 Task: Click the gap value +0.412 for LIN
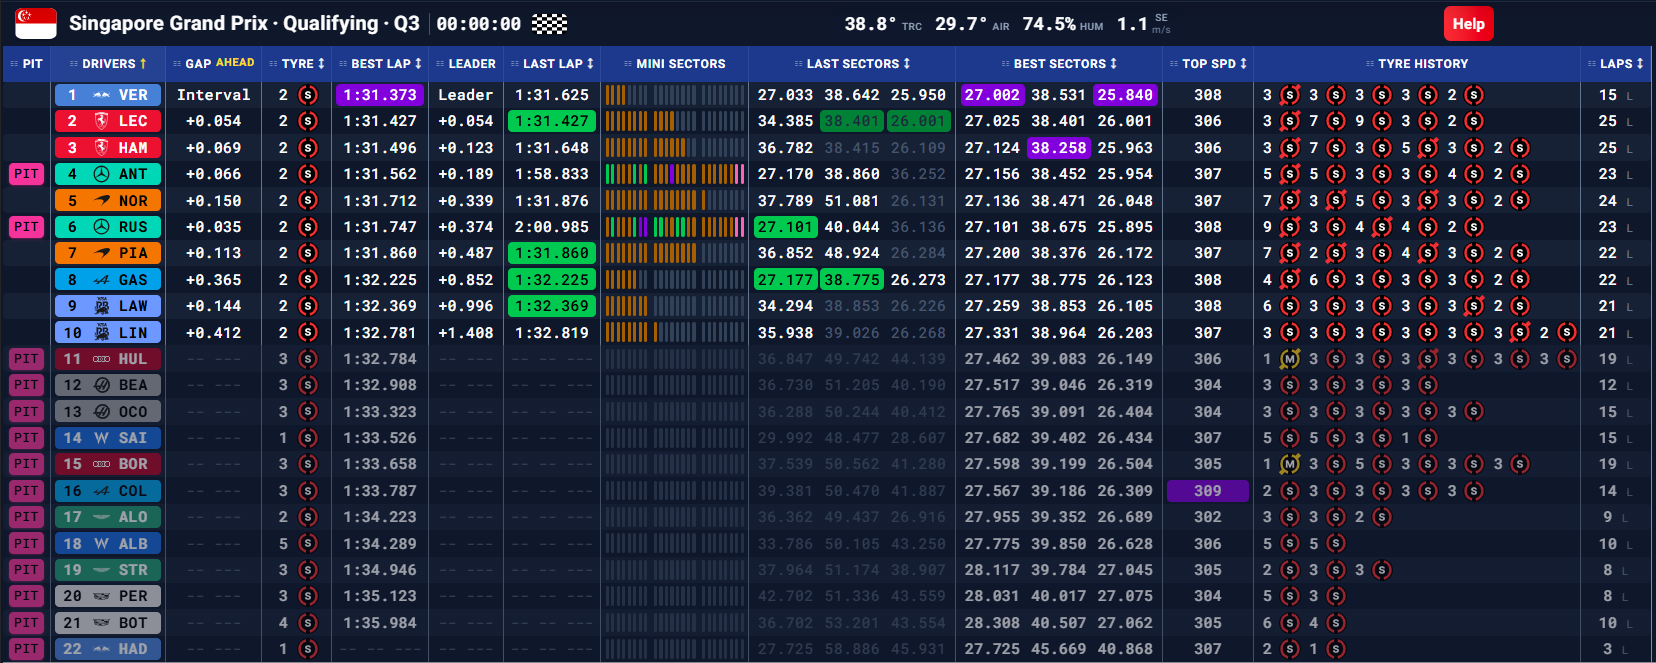click(214, 333)
